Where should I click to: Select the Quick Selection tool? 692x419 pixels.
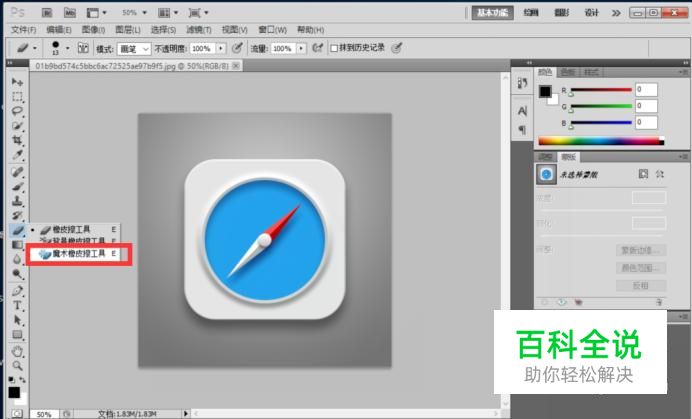coord(17,126)
